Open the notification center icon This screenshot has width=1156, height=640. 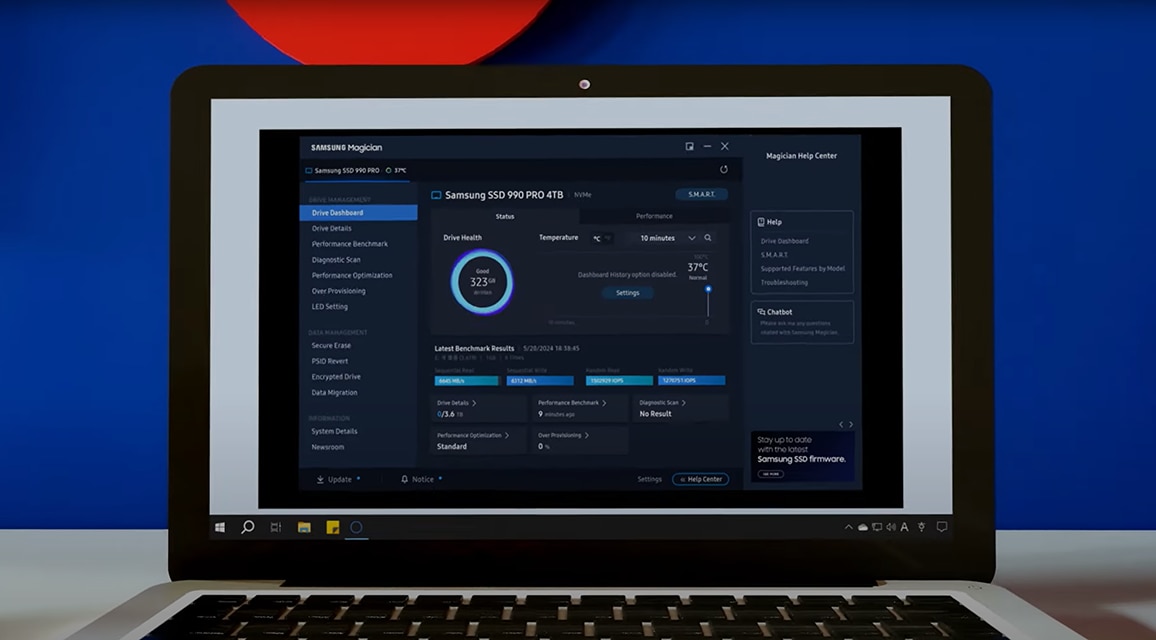[941, 526]
